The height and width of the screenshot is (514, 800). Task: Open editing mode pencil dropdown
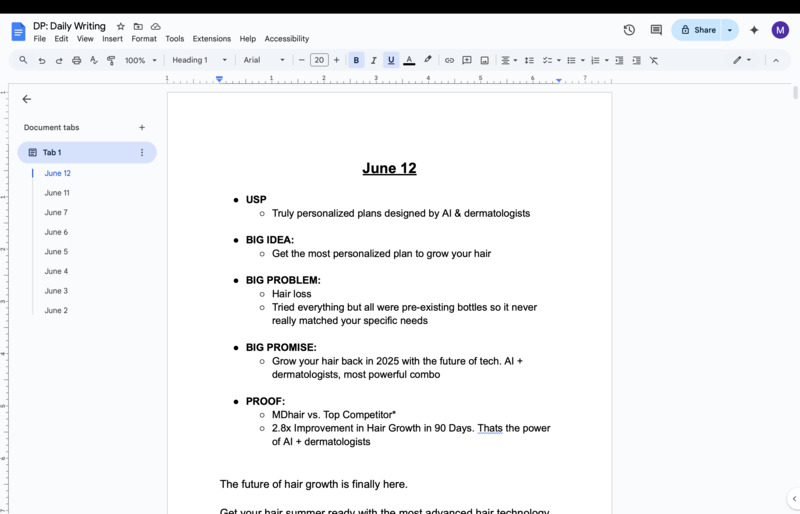742,60
